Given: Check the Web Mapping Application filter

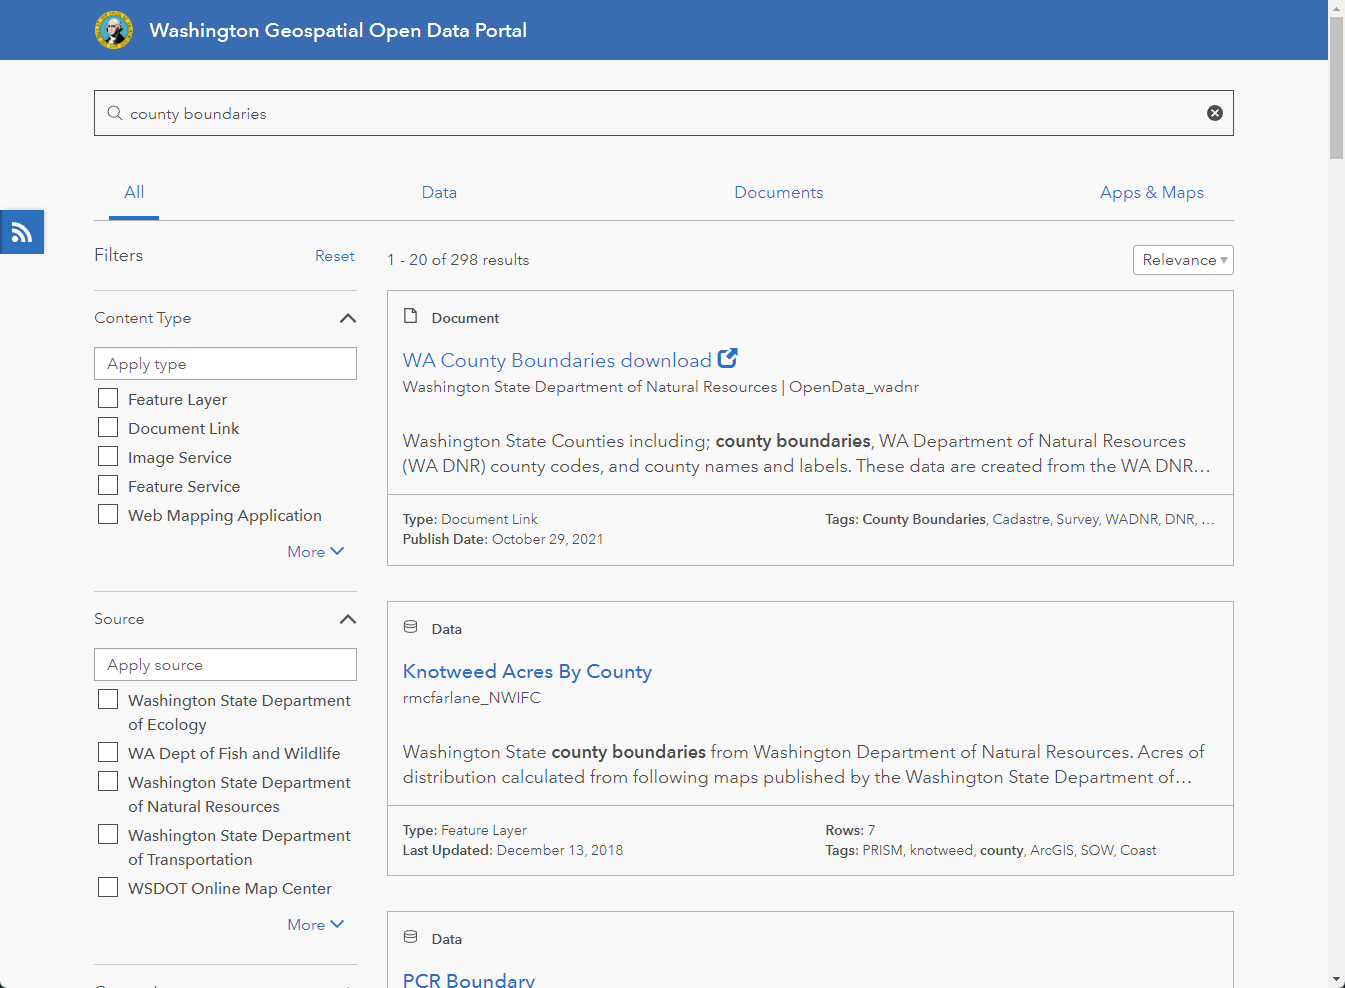Looking at the screenshot, I should tap(108, 514).
